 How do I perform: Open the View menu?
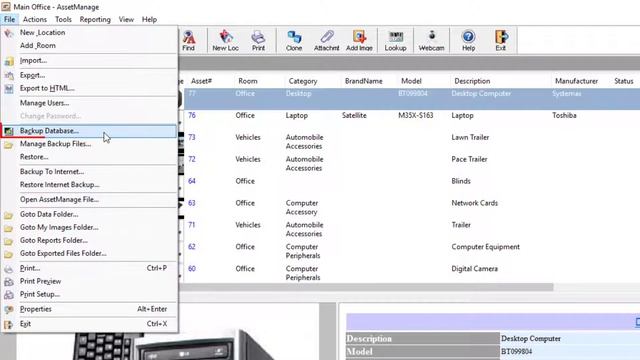click(x=126, y=19)
